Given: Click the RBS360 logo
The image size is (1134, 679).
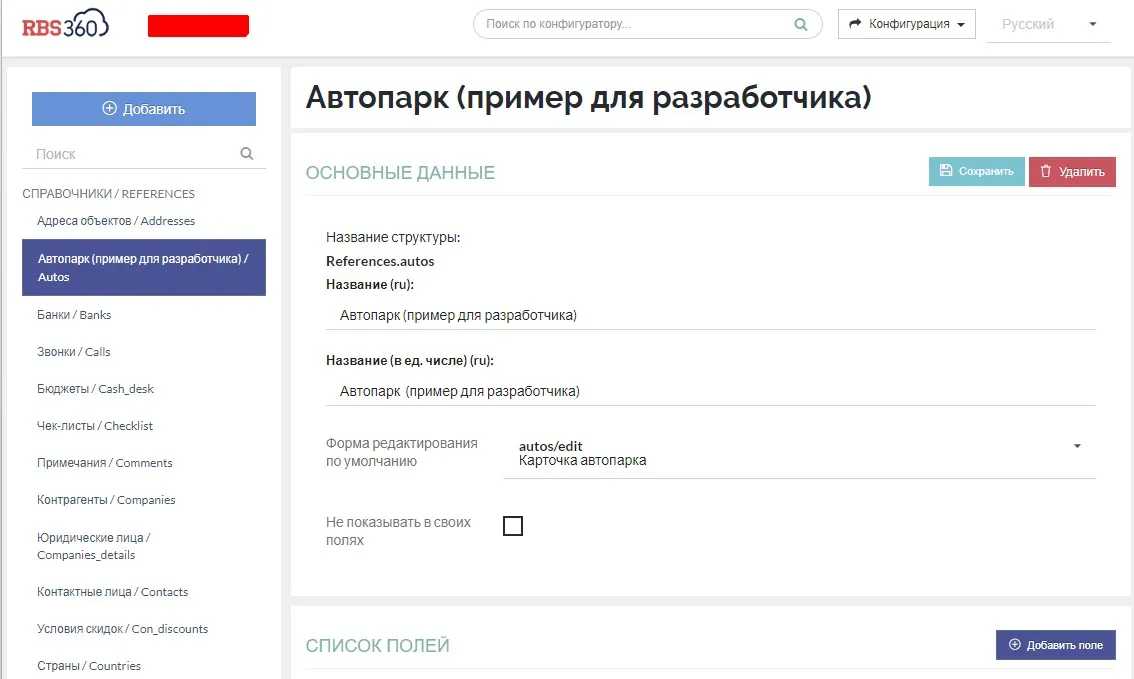Looking at the screenshot, I should (65, 25).
